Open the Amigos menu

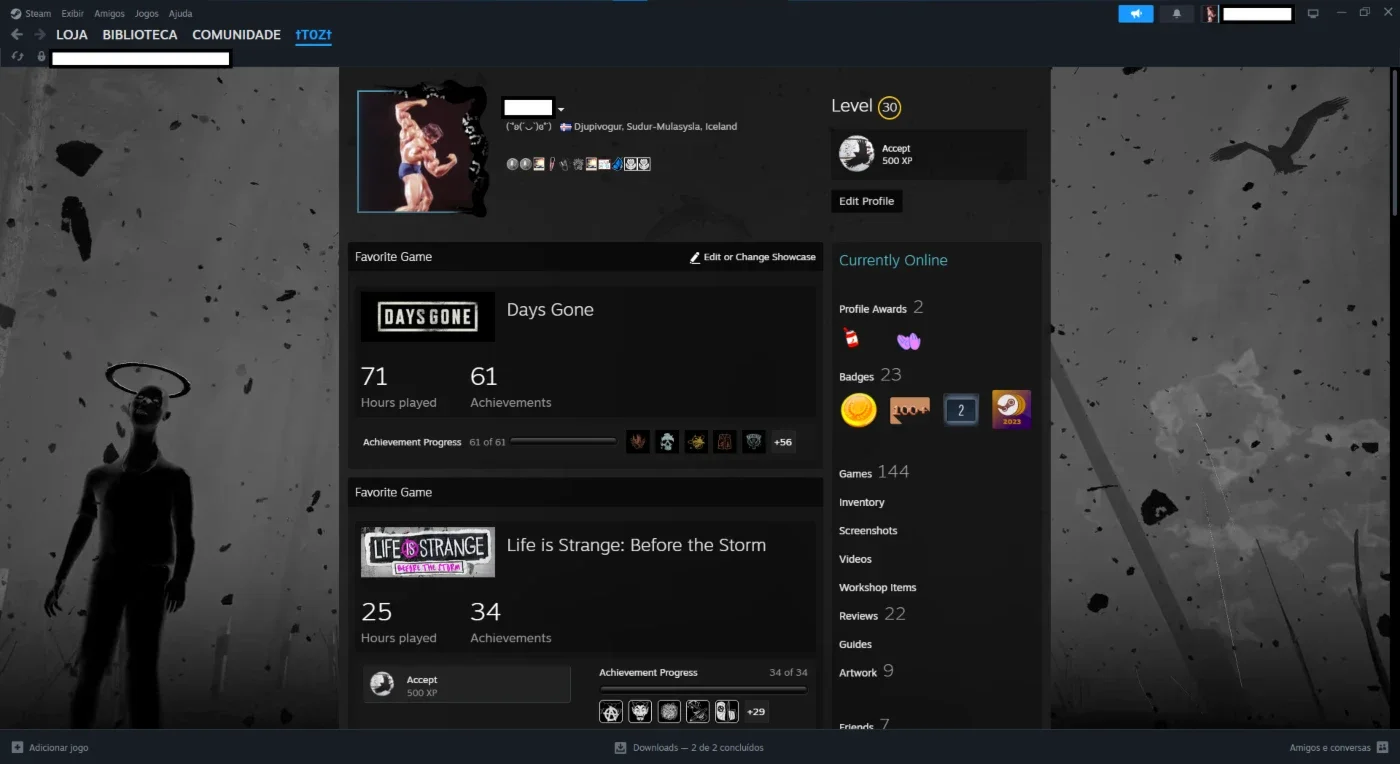click(110, 14)
